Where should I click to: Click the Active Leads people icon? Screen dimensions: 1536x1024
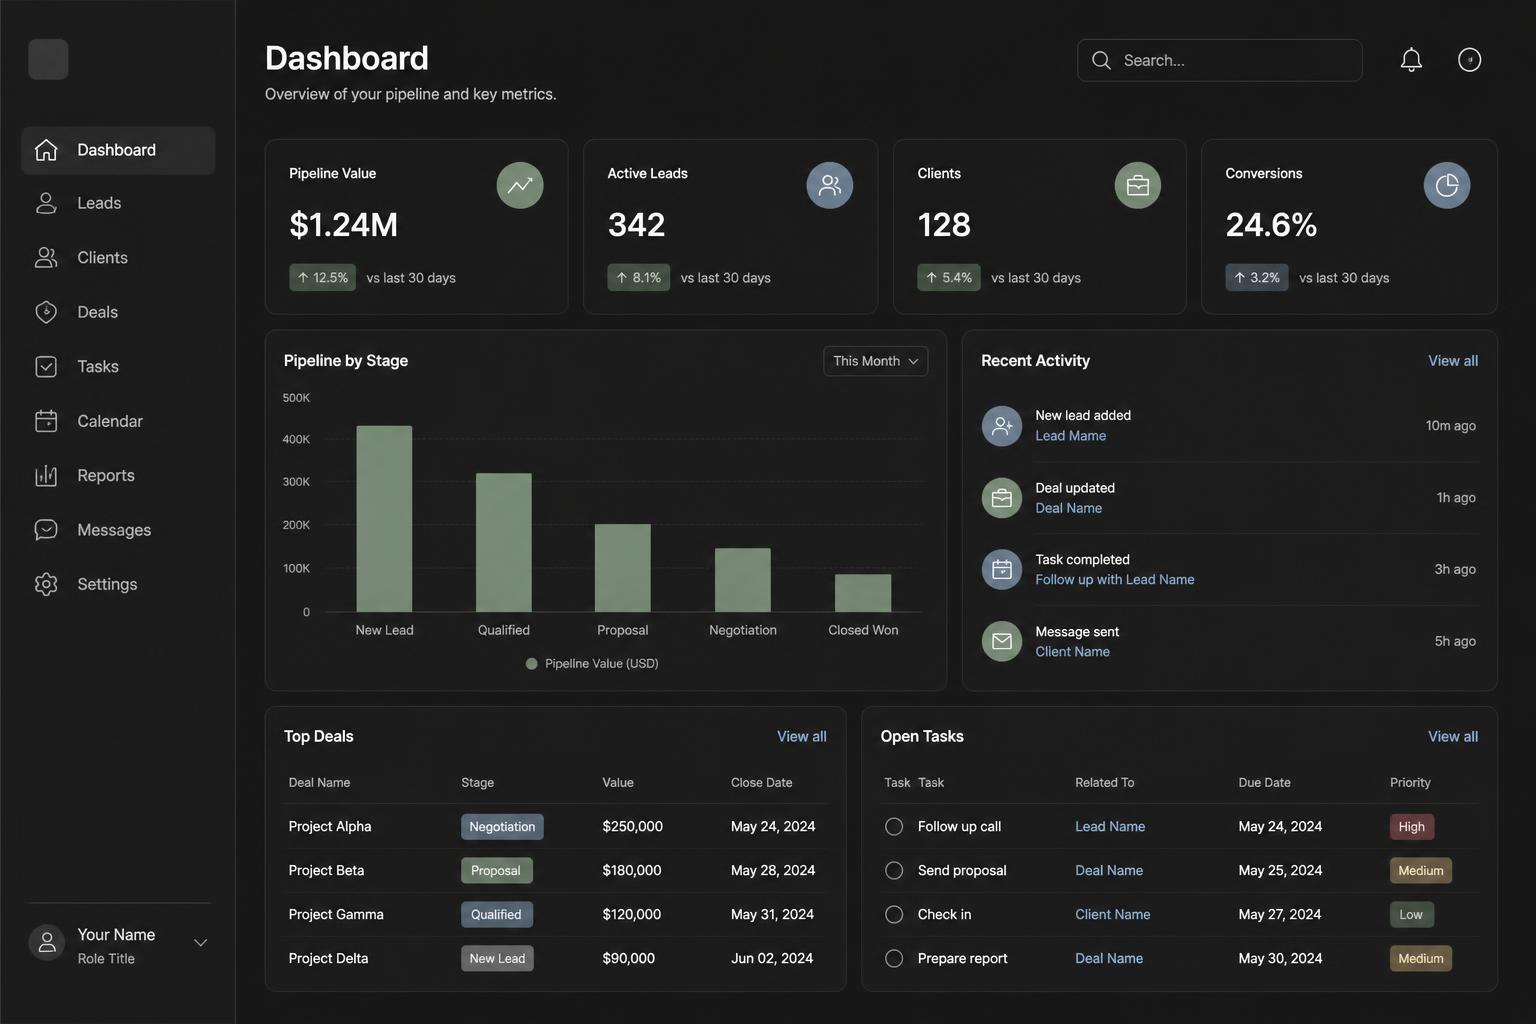(x=830, y=185)
